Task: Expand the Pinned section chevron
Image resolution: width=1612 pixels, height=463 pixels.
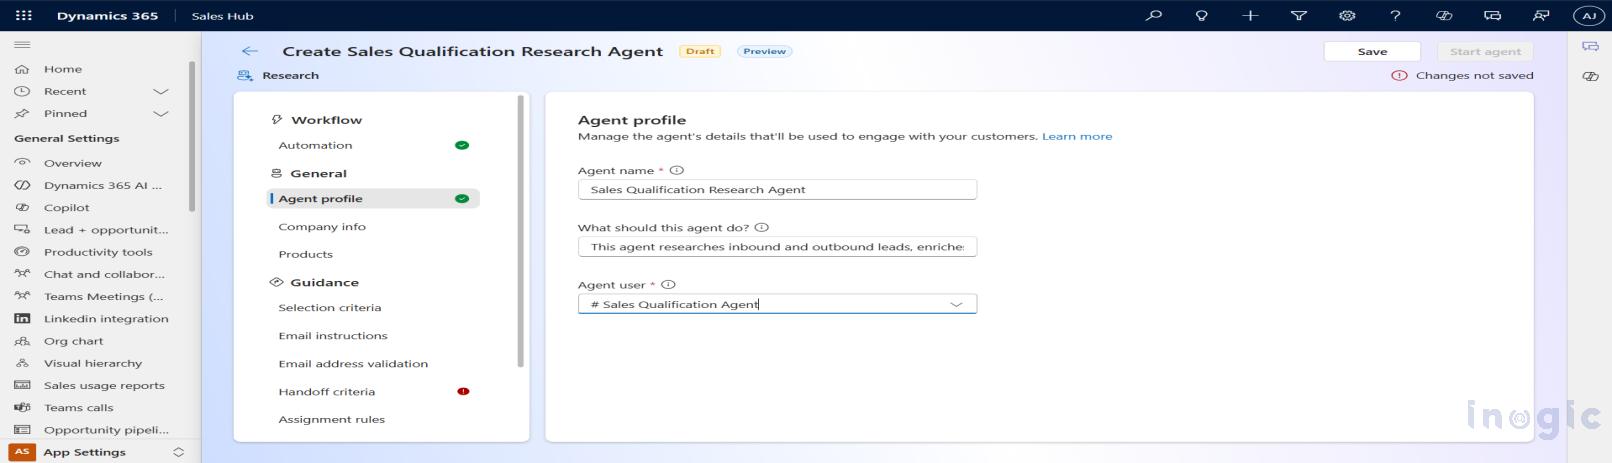Action: [x=160, y=114]
